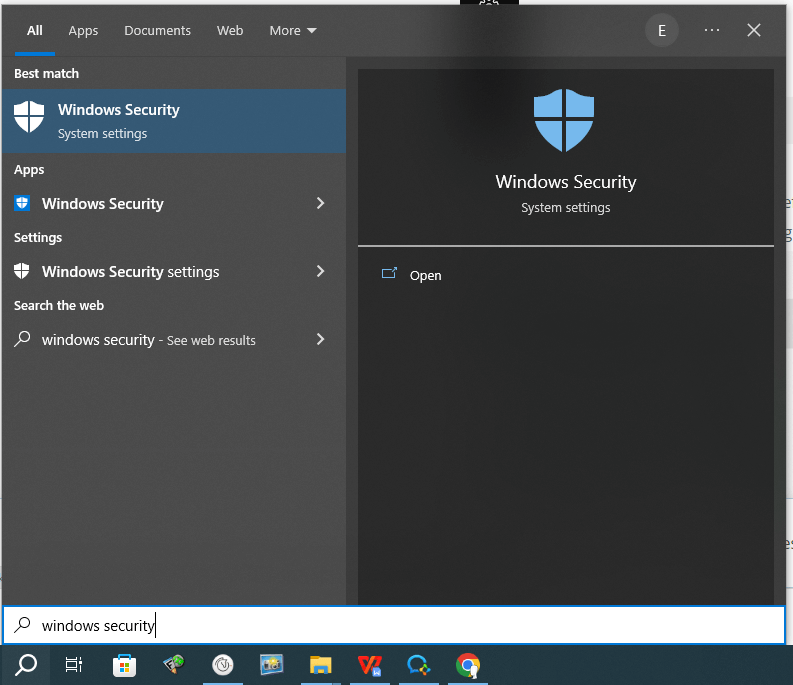Open the red WPS Office taskbar icon

(x=370, y=665)
